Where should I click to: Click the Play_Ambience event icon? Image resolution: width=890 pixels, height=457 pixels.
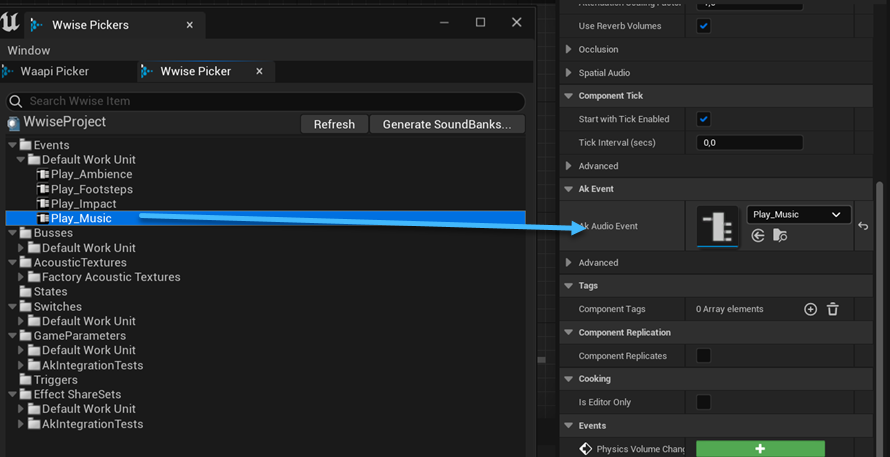point(43,174)
